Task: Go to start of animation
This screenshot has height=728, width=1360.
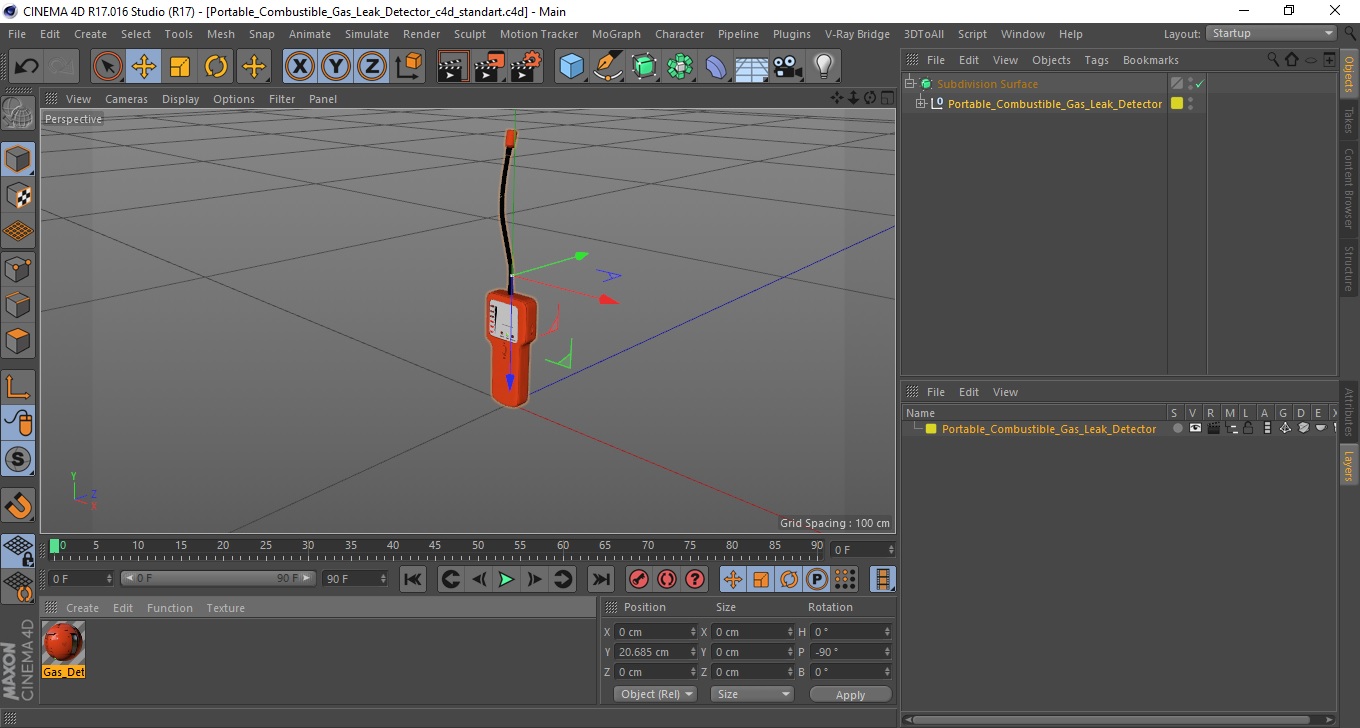Action: point(413,579)
